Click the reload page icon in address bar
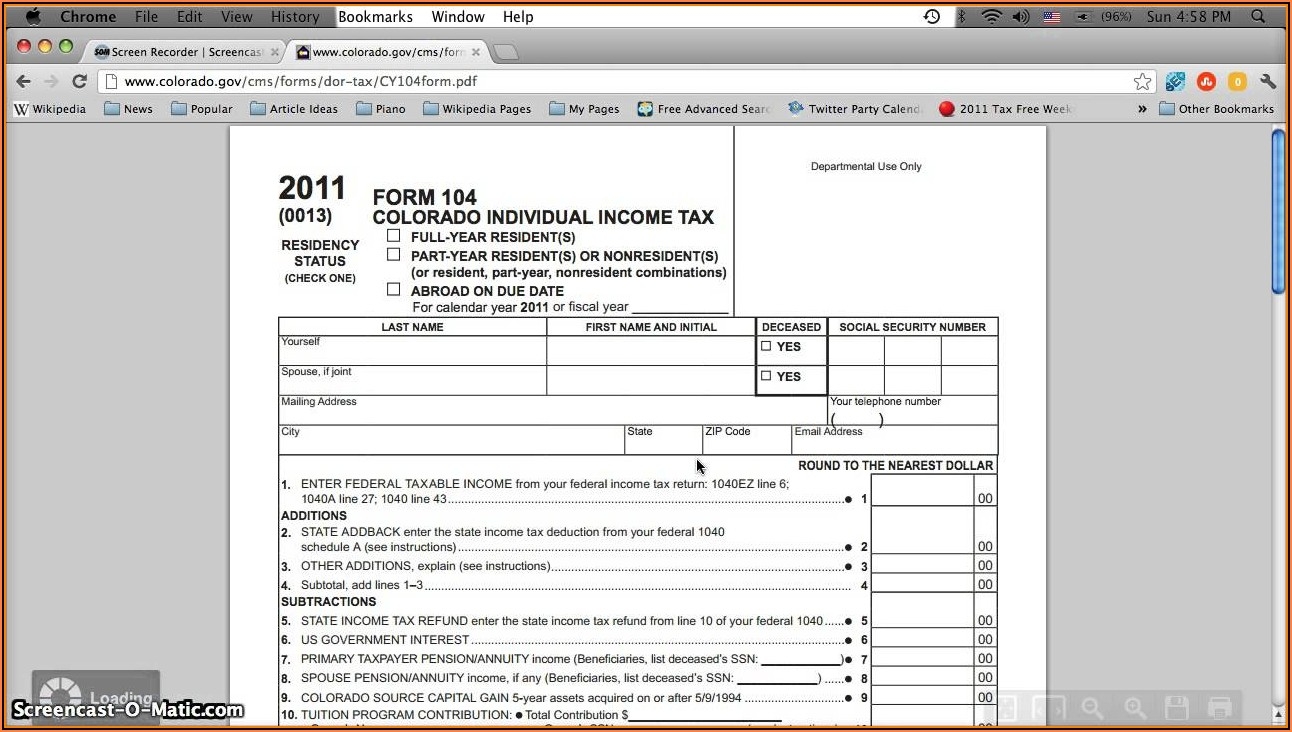Image resolution: width=1292 pixels, height=732 pixels. coord(79,81)
